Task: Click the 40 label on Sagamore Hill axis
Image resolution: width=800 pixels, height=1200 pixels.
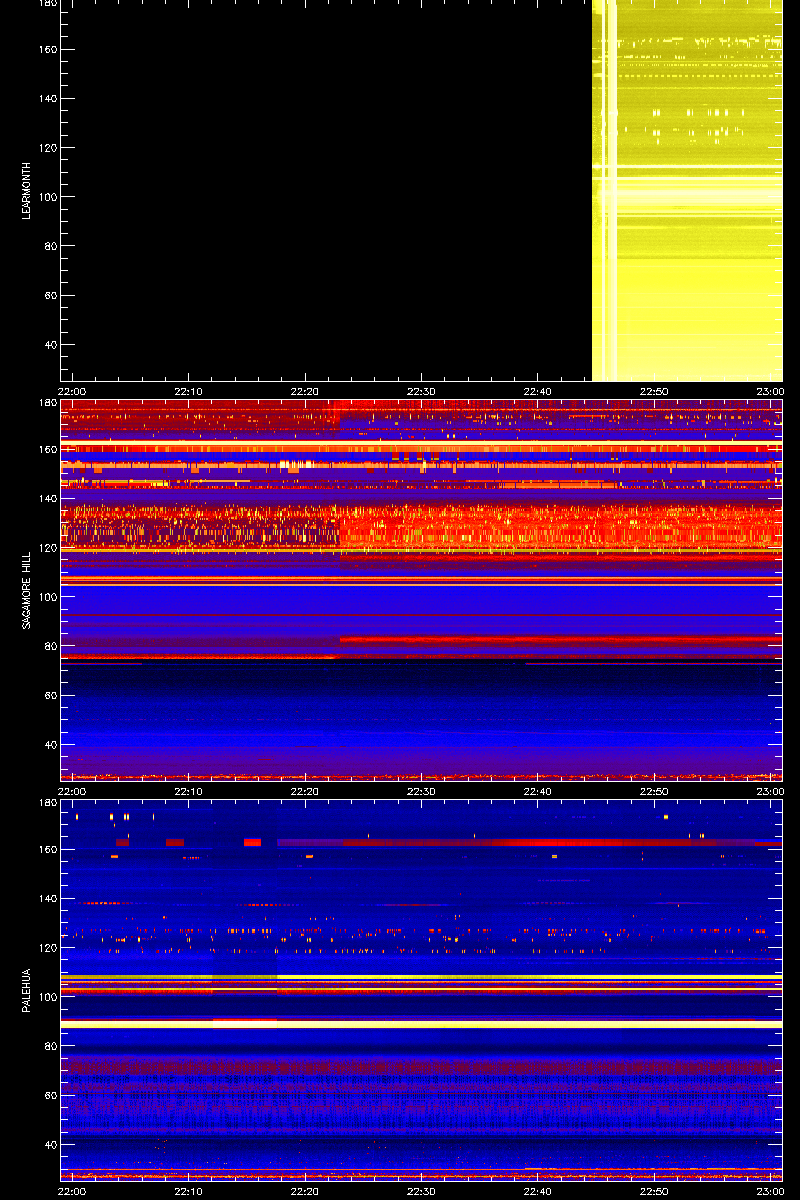Action: pyautogui.click(x=50, y=745)
